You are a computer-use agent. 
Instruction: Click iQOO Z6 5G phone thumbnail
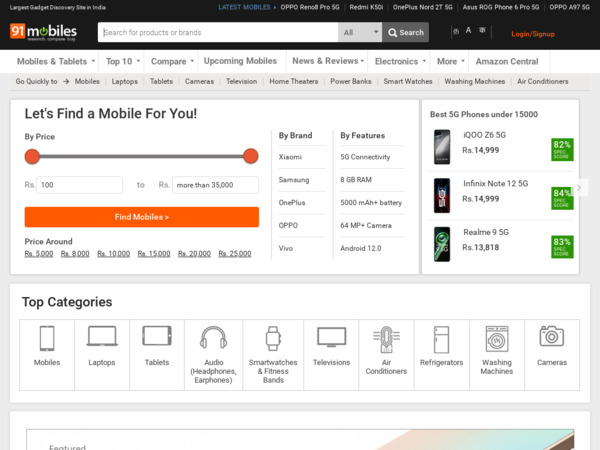pos(442,147)
